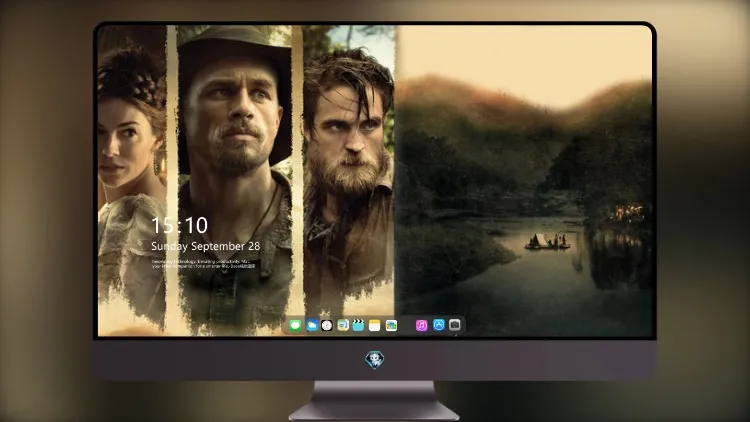Viewport: 750px width, 422px height.
Task: Open the Clock app icon
Action: pos(327,326)
